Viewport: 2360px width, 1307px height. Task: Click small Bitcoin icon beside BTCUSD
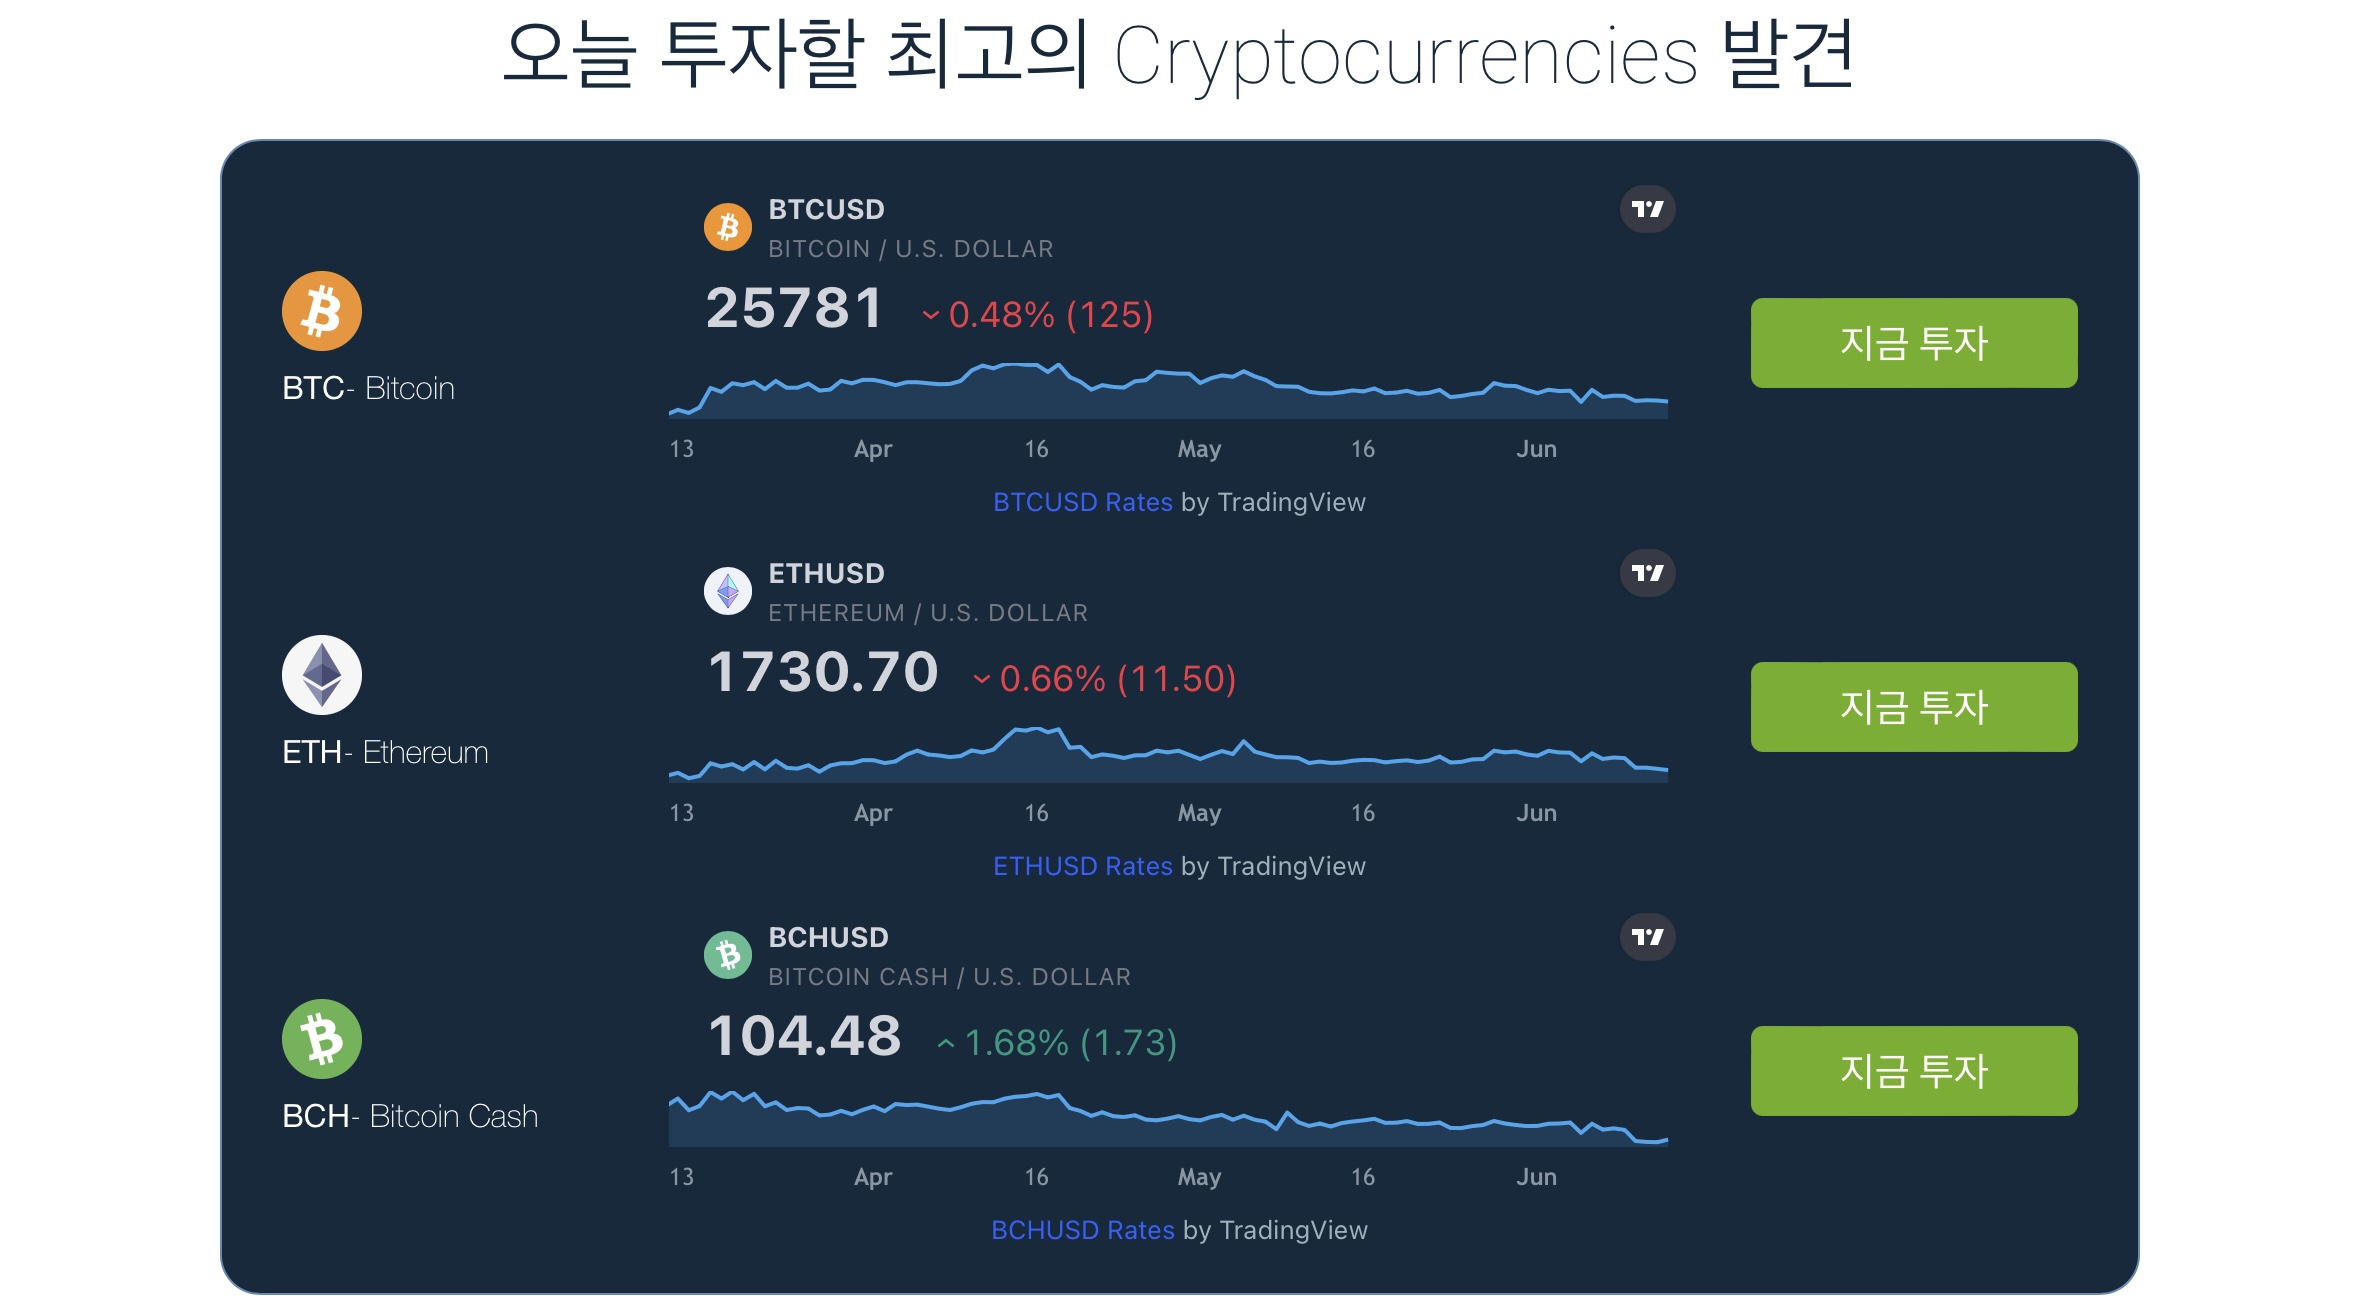point(728,227)
